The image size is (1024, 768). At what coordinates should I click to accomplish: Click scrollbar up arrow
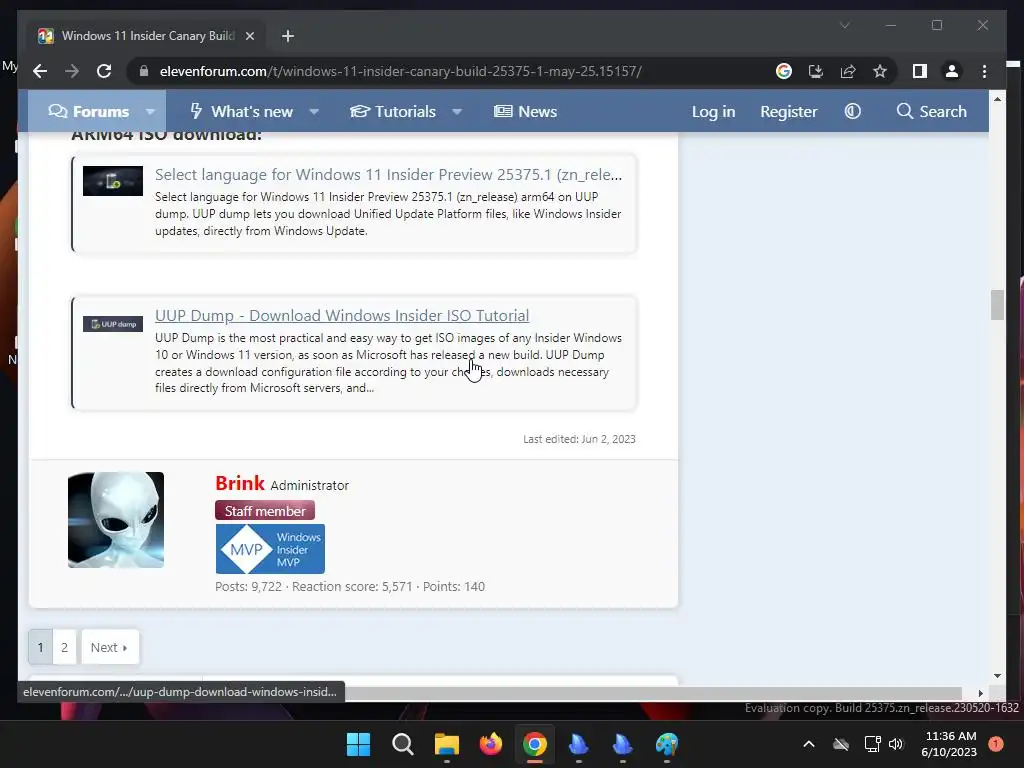tap(997, 99)
